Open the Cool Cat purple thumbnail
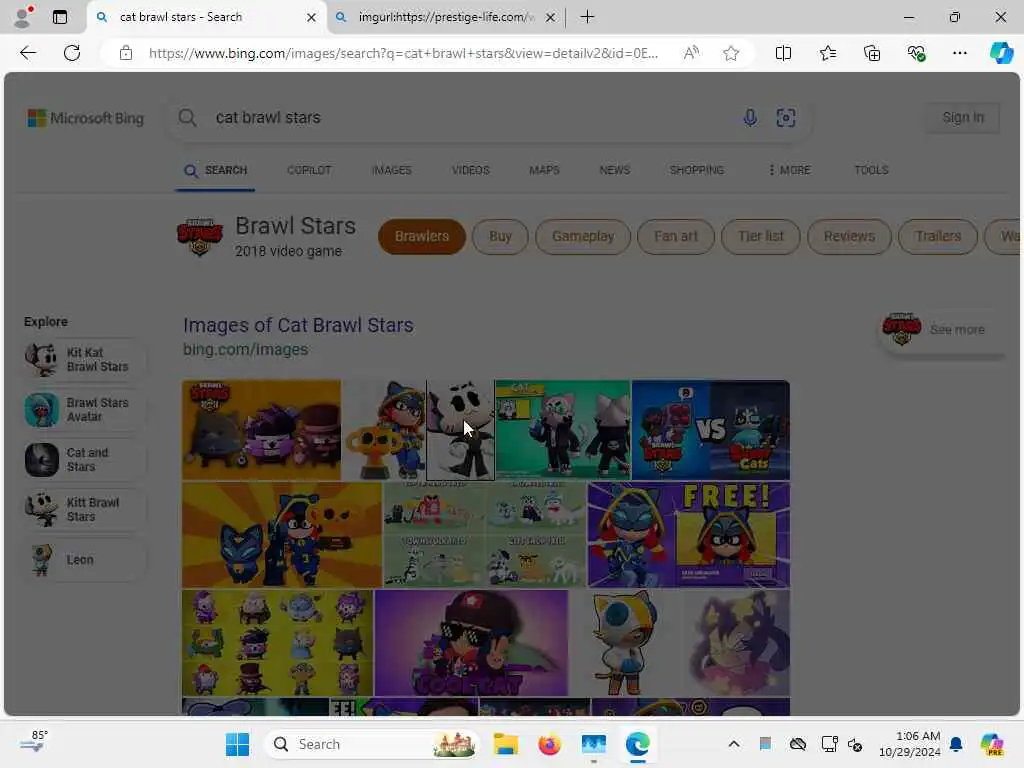The height and width of the screenshot is (768, 1024). [472, 643]
